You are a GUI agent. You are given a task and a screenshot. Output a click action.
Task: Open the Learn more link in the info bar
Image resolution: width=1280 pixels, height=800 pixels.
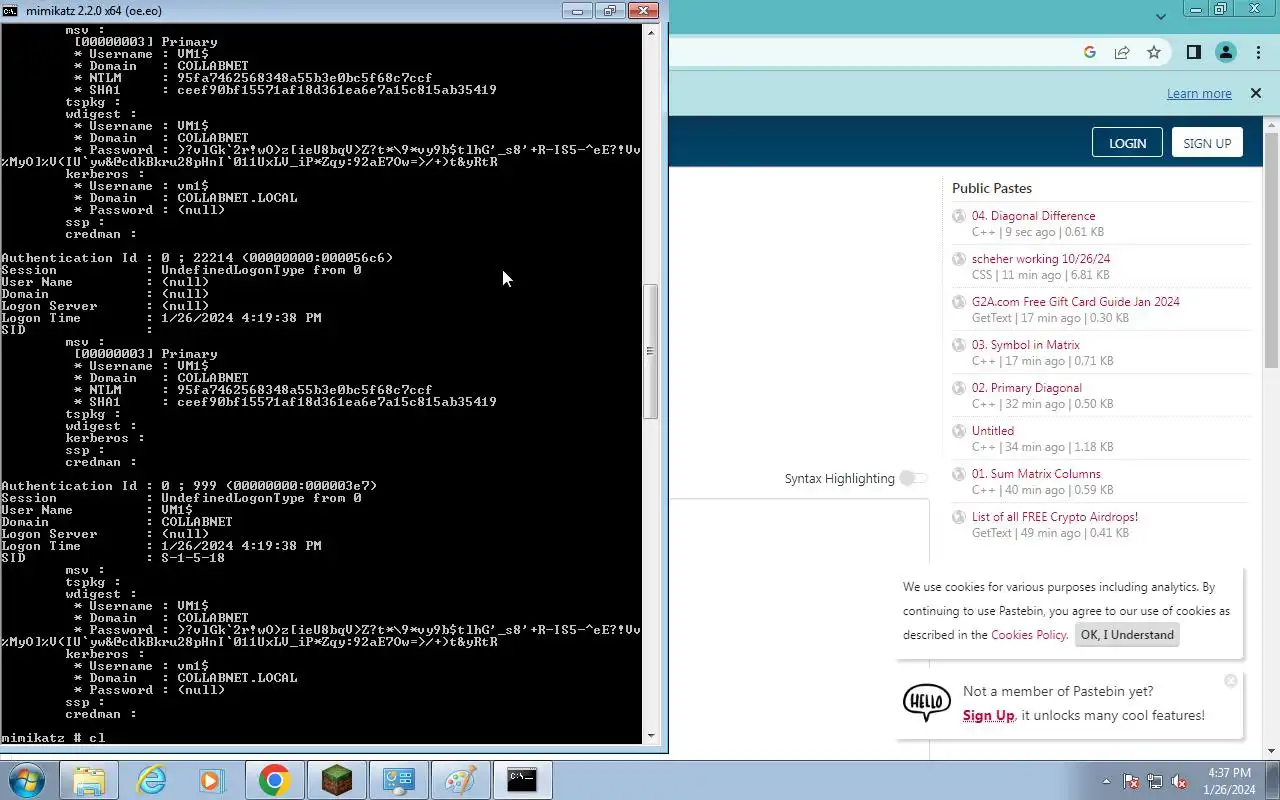pos(1199,93)
